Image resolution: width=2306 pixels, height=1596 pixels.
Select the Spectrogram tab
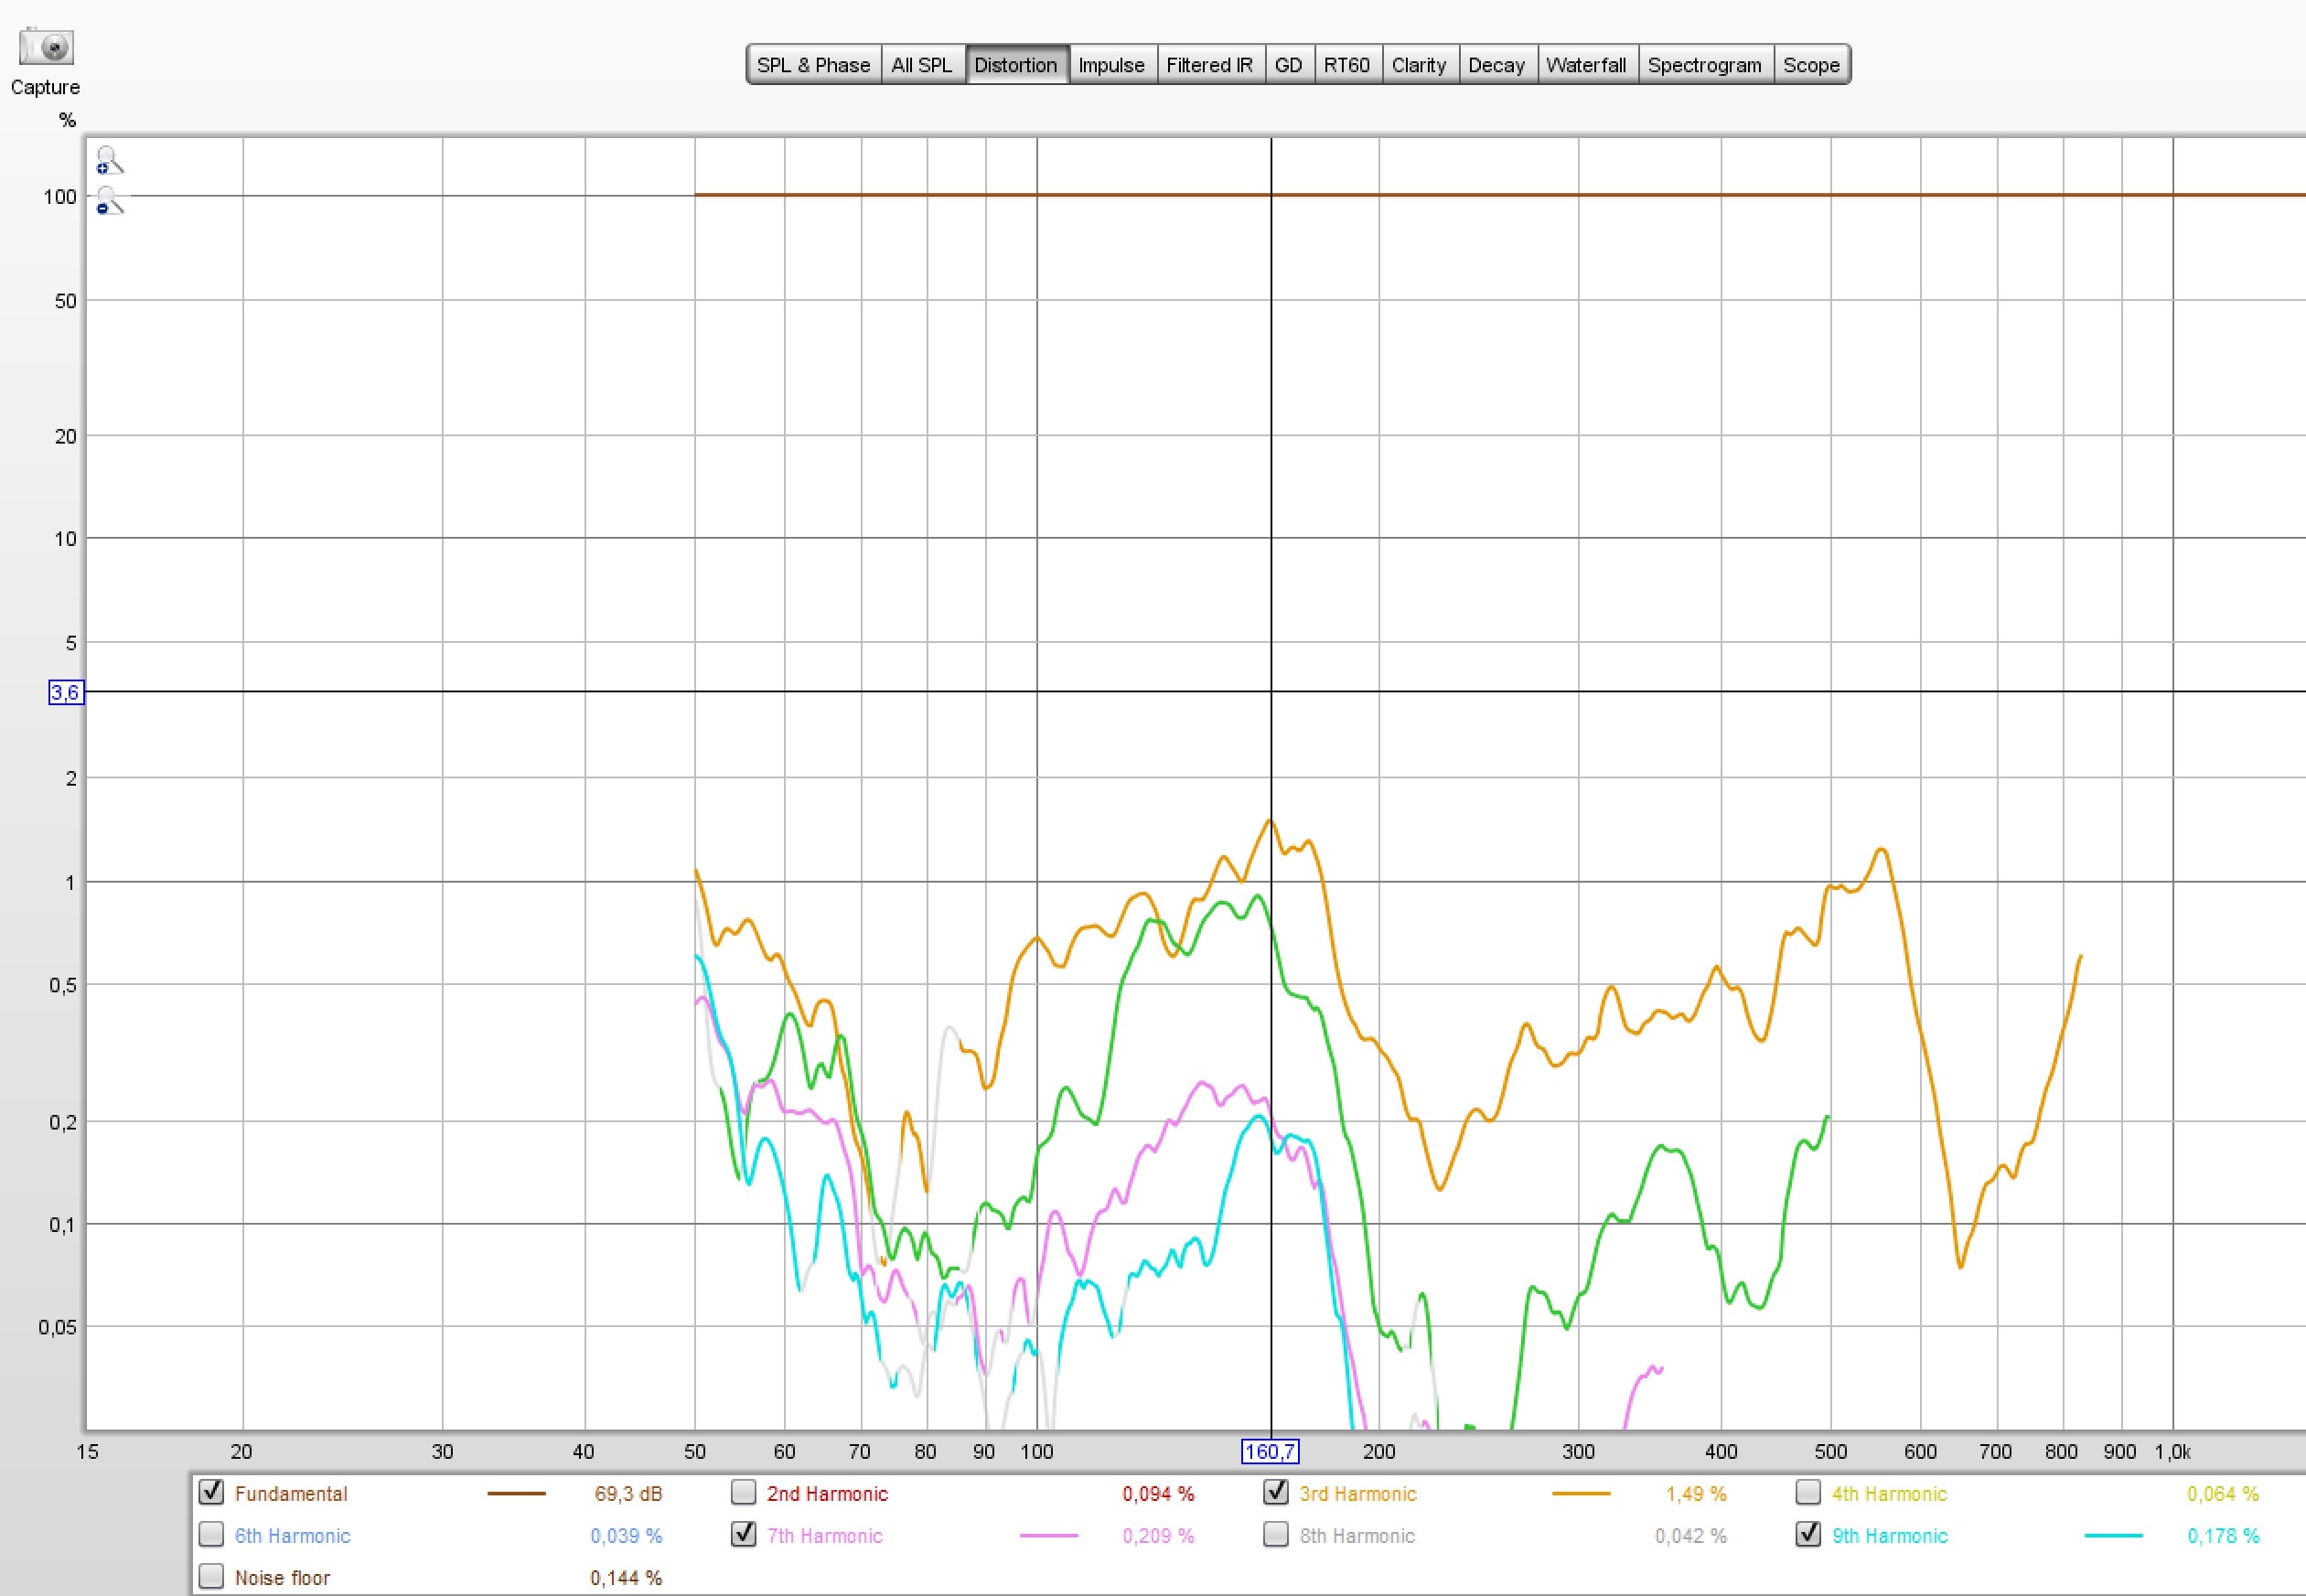pos(1704,65)
